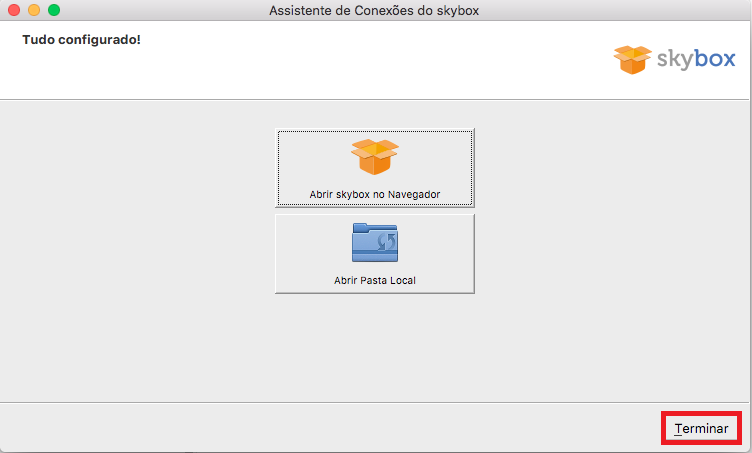This screenshot has height=453, width=752.
Task: Minimize window with the yellow button
Action: [x=34, y=10]
